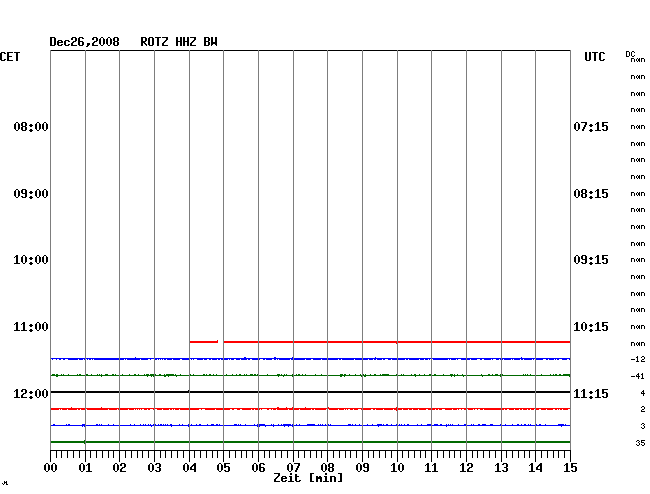The width and height of the screenshot is (650, 494).
Task: Click minute label 01 on the axis
Action: click(85, 467)
